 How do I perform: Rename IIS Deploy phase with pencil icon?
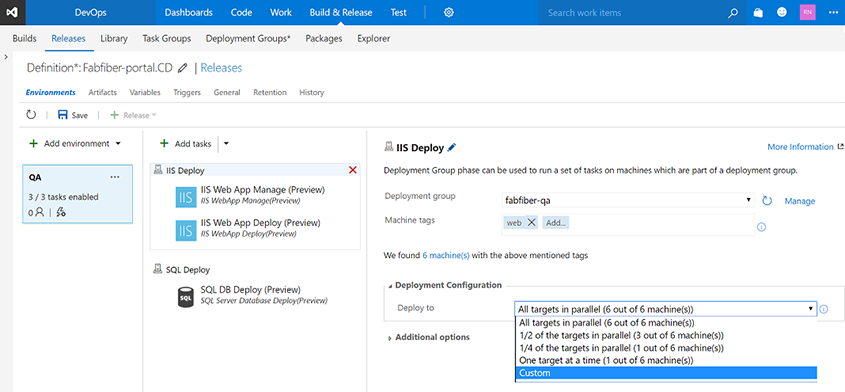(452, 147)
